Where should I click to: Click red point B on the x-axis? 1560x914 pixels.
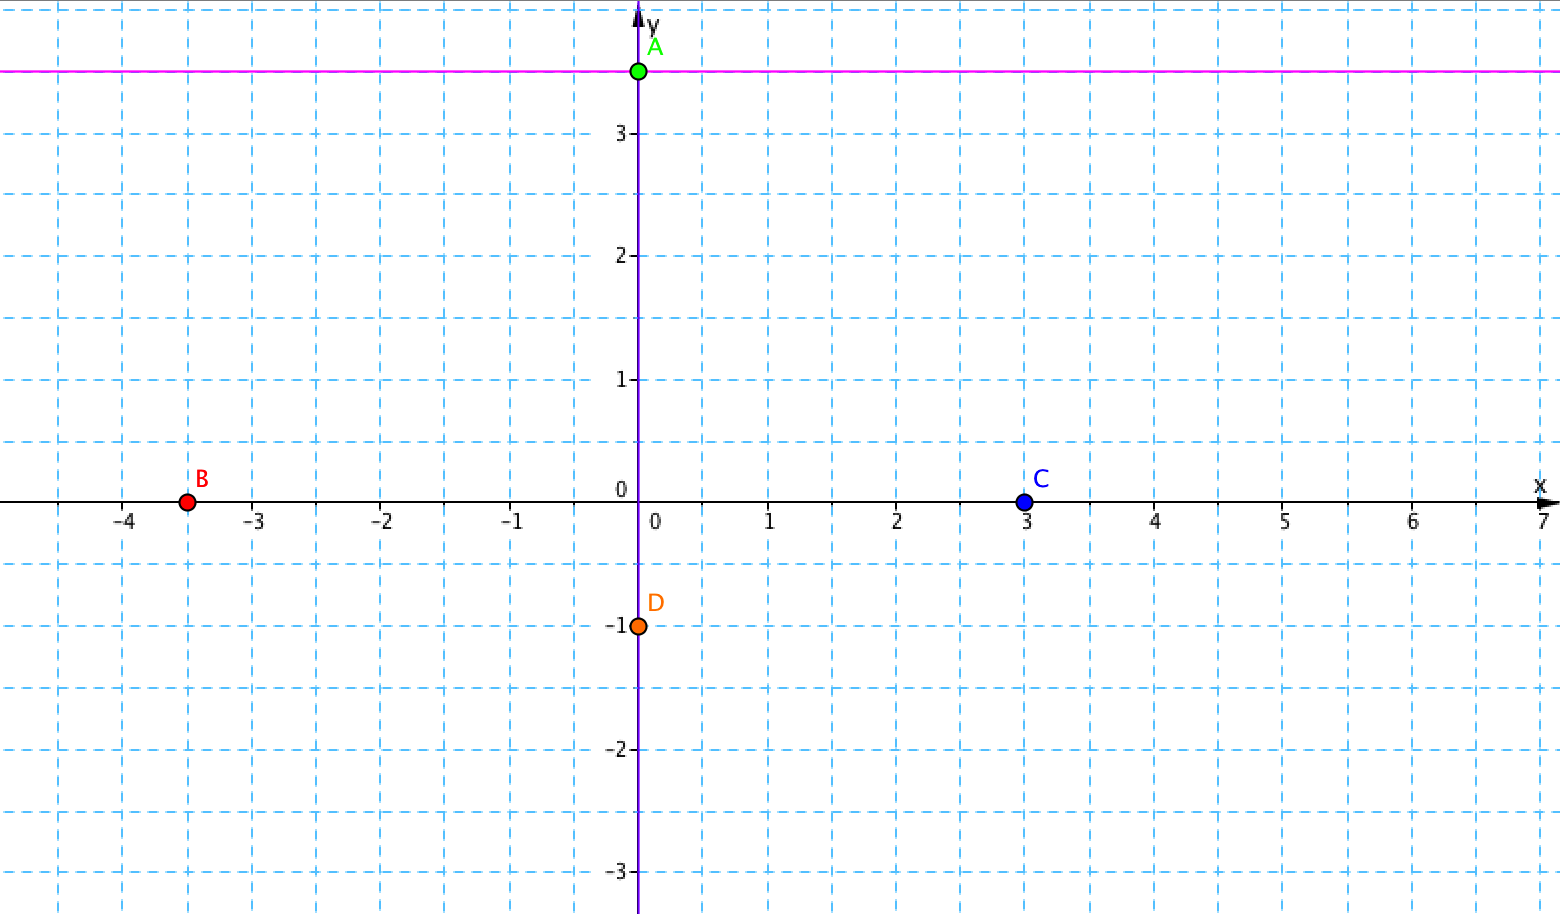[187, 502]
